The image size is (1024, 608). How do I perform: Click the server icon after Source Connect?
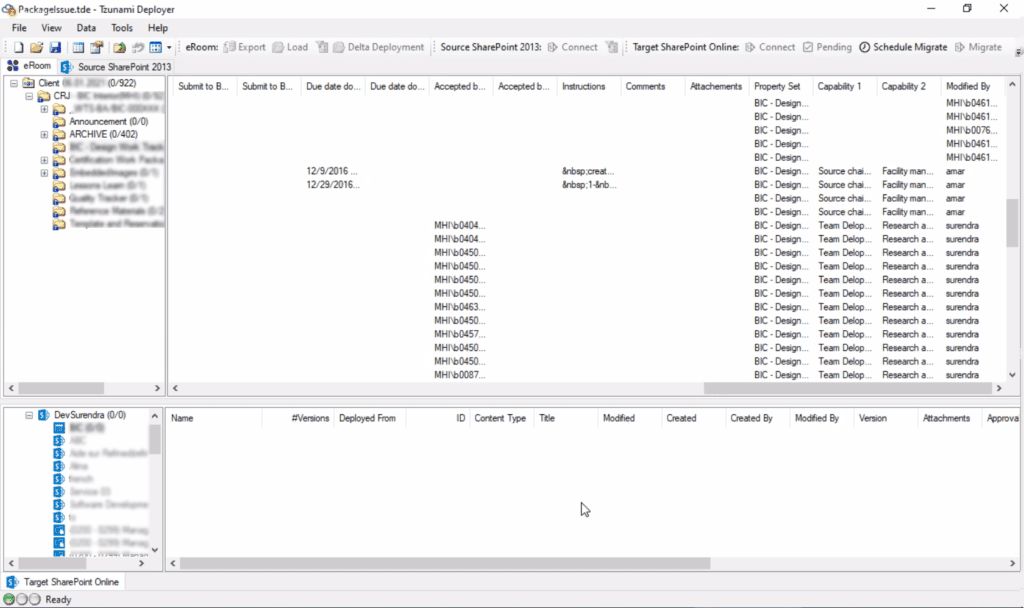coord(611,47)
